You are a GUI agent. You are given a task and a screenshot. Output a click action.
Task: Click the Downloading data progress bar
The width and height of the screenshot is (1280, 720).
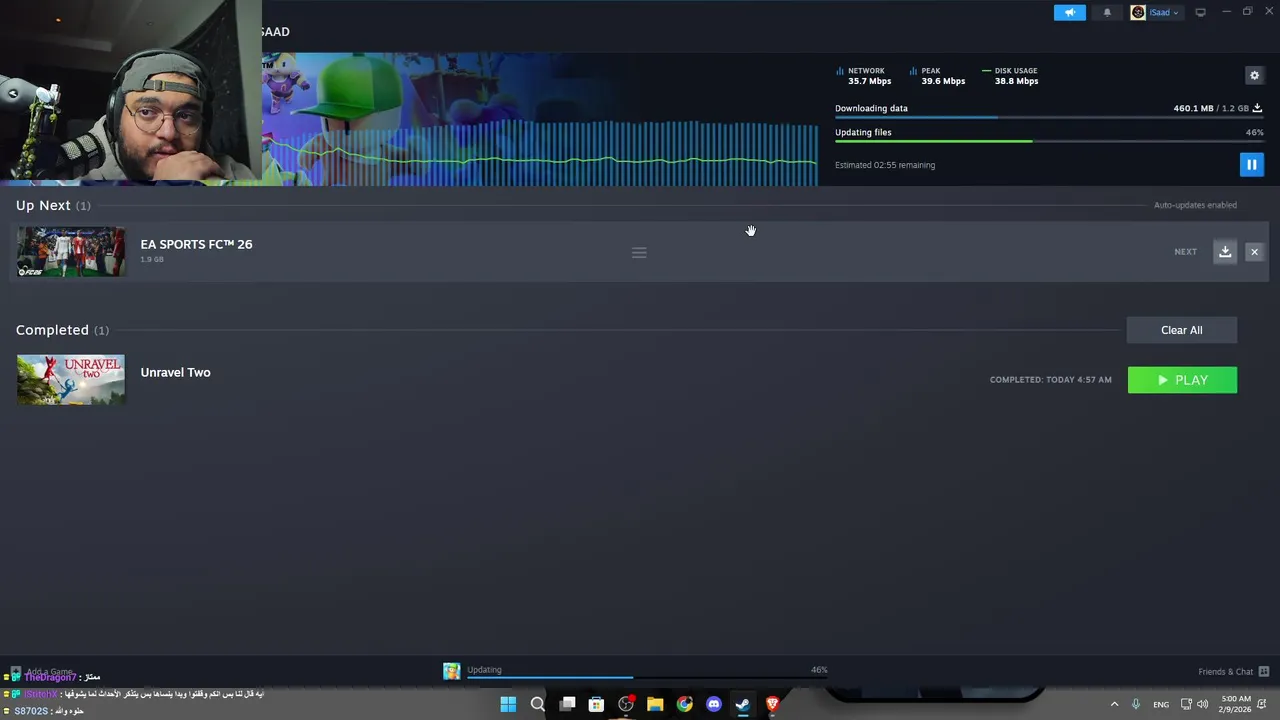pyautogui.click(x=1049, y=117)
